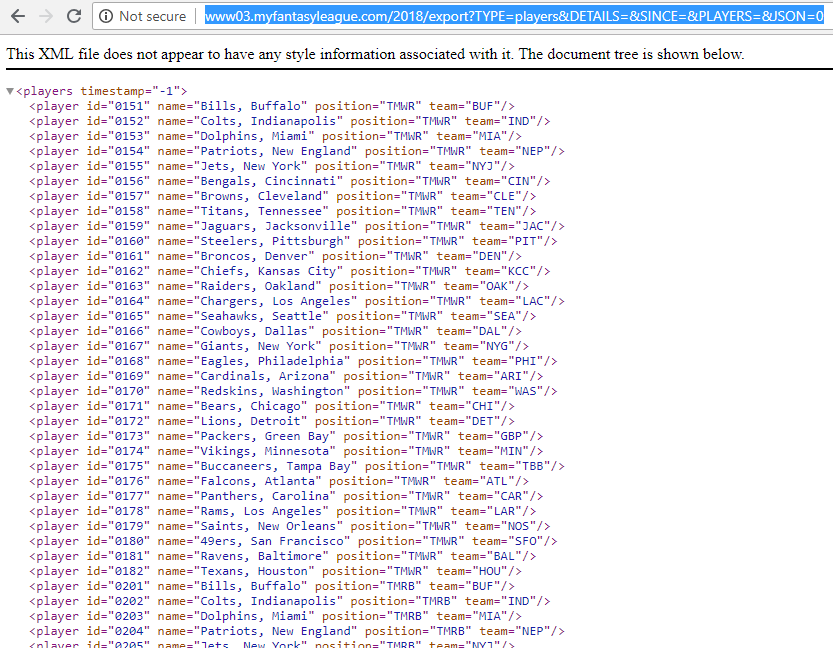Select the Cardinals, Arizona row
The height and width of the screenshot is (648, 833).
pos(286,376)
